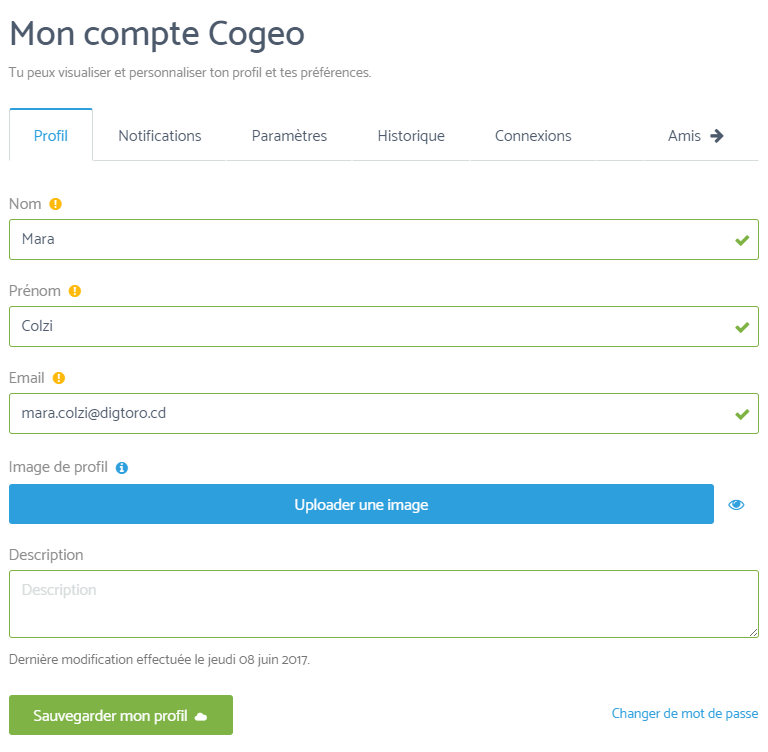
Task: Switch to the Notifications tab
Action: [x=160, y=136]
